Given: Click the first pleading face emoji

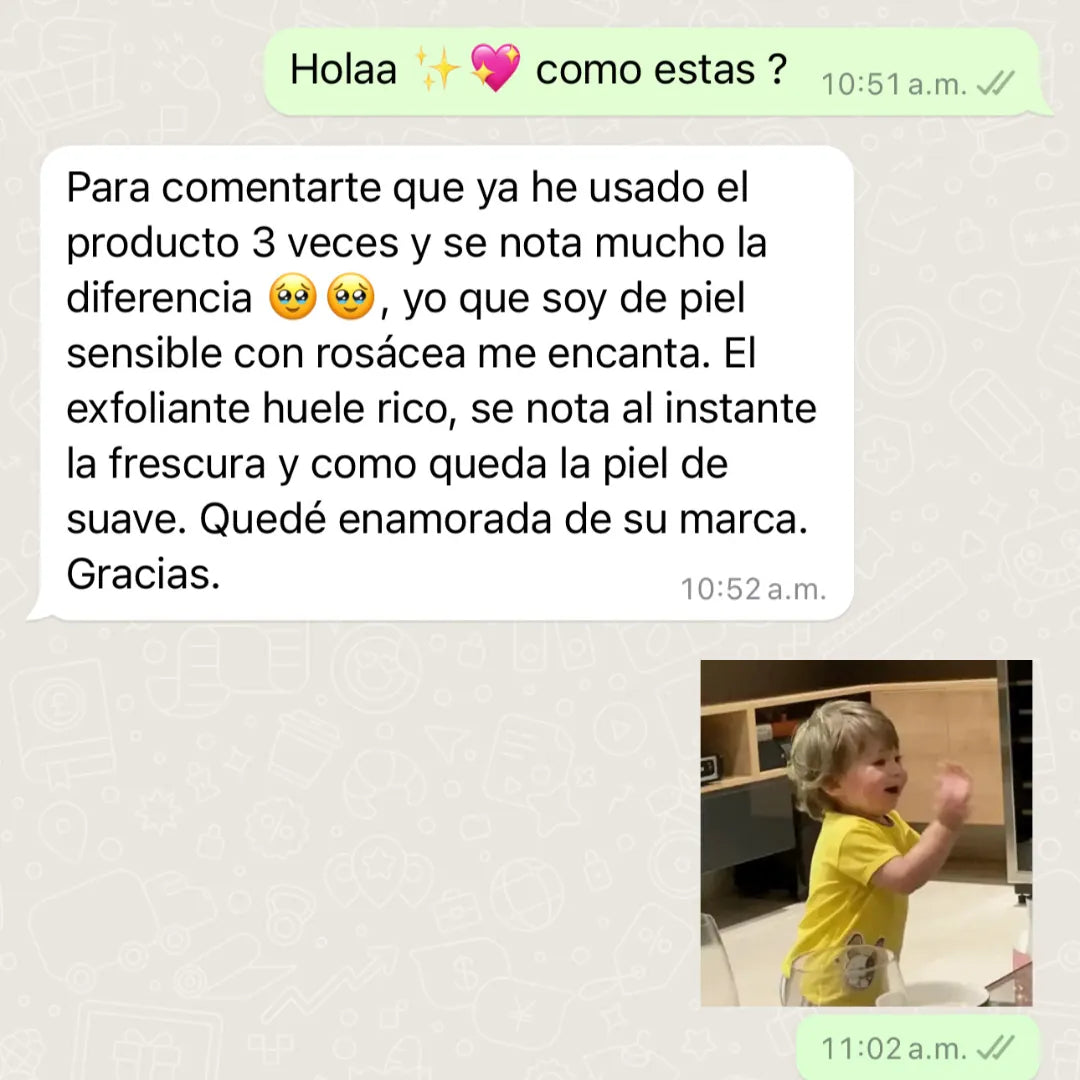Looking at the screenshot, I should 293,298.
